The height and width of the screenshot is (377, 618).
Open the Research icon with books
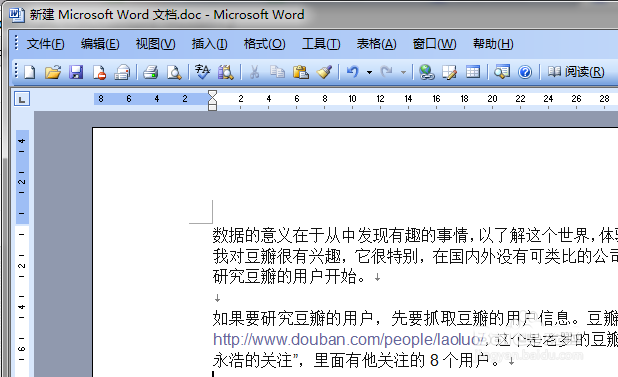pyautogui.click(x=226, y=72)
